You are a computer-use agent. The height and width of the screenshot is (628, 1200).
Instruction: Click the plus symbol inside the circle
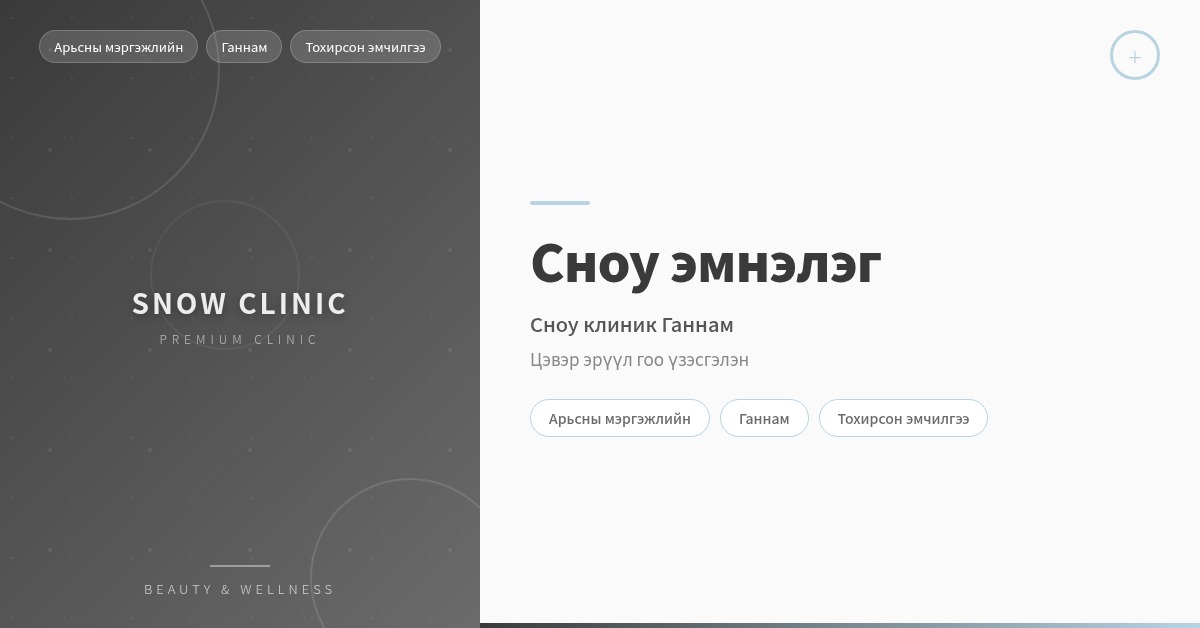tap(1135, 55)
